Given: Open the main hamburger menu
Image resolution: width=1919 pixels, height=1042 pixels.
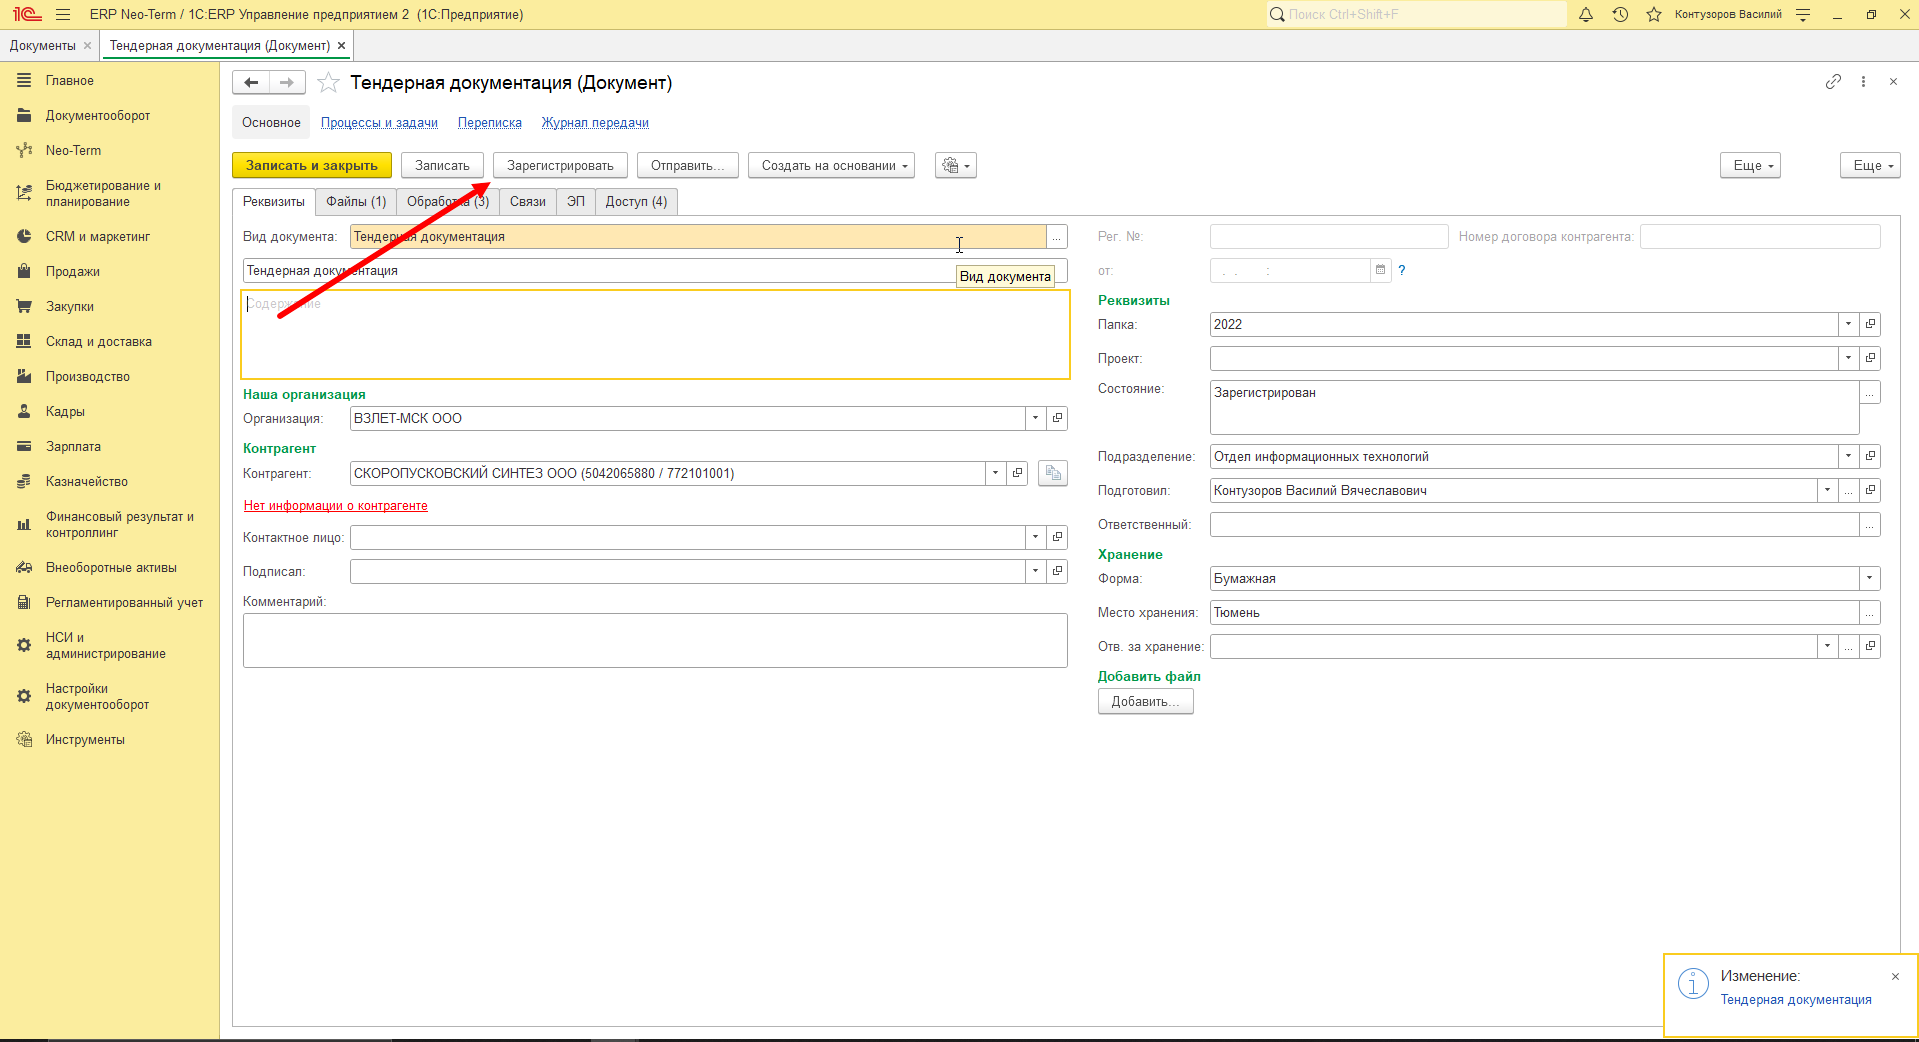Looking at the screenshot, I should (x=63, y=14).
